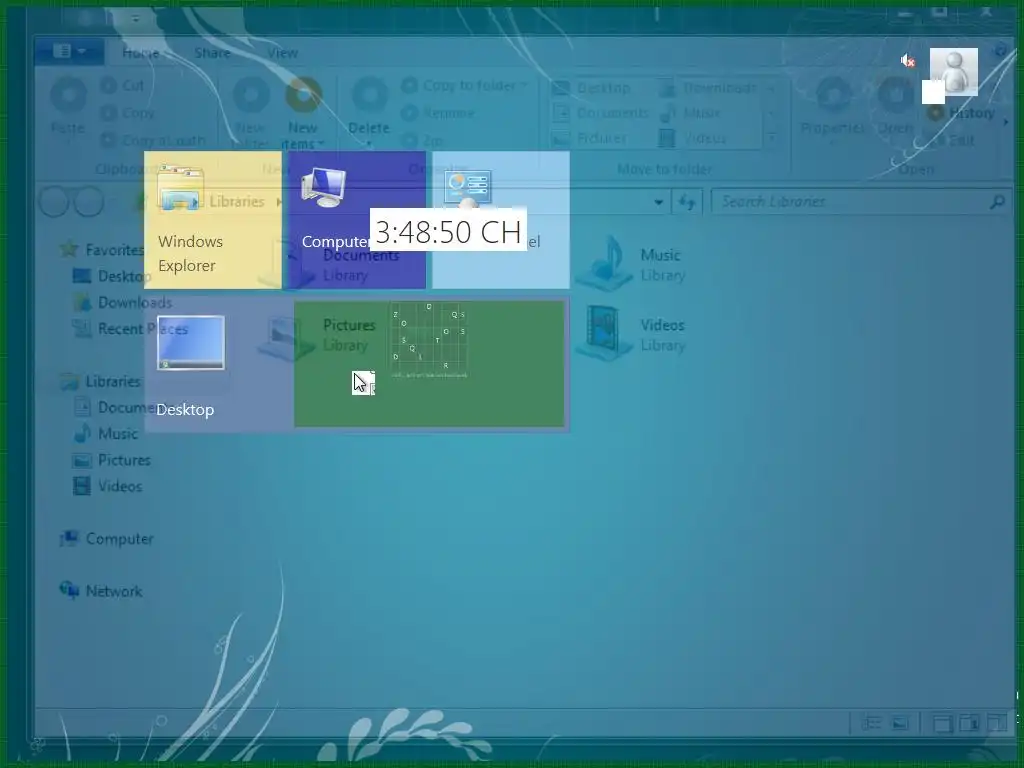Screen dimensions: 1024x768
Task: Click Rename in the ribbon
Action: point(438,113)
